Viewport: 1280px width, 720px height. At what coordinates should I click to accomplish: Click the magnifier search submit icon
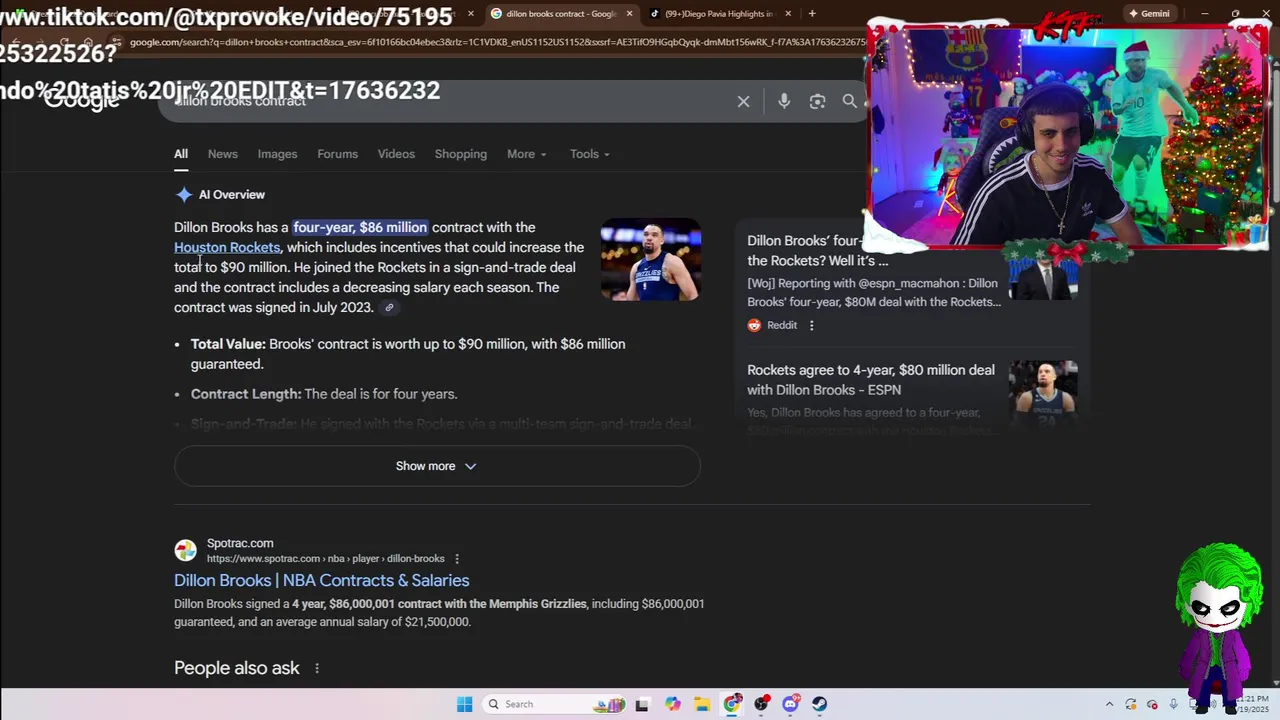pyautogui.click(x=849, y=101)
